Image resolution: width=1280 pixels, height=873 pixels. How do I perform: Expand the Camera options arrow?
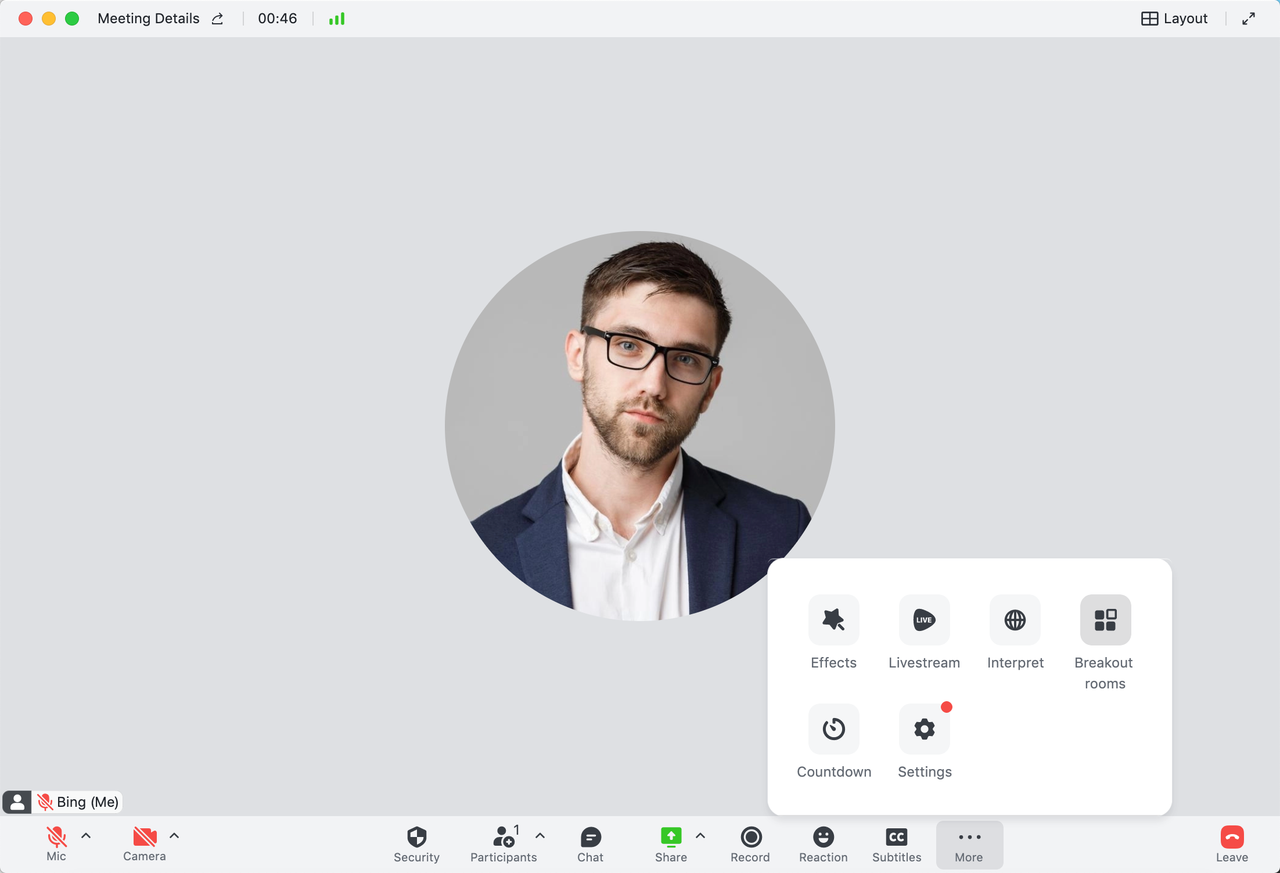pyautogui.click(x=174, y=836)
